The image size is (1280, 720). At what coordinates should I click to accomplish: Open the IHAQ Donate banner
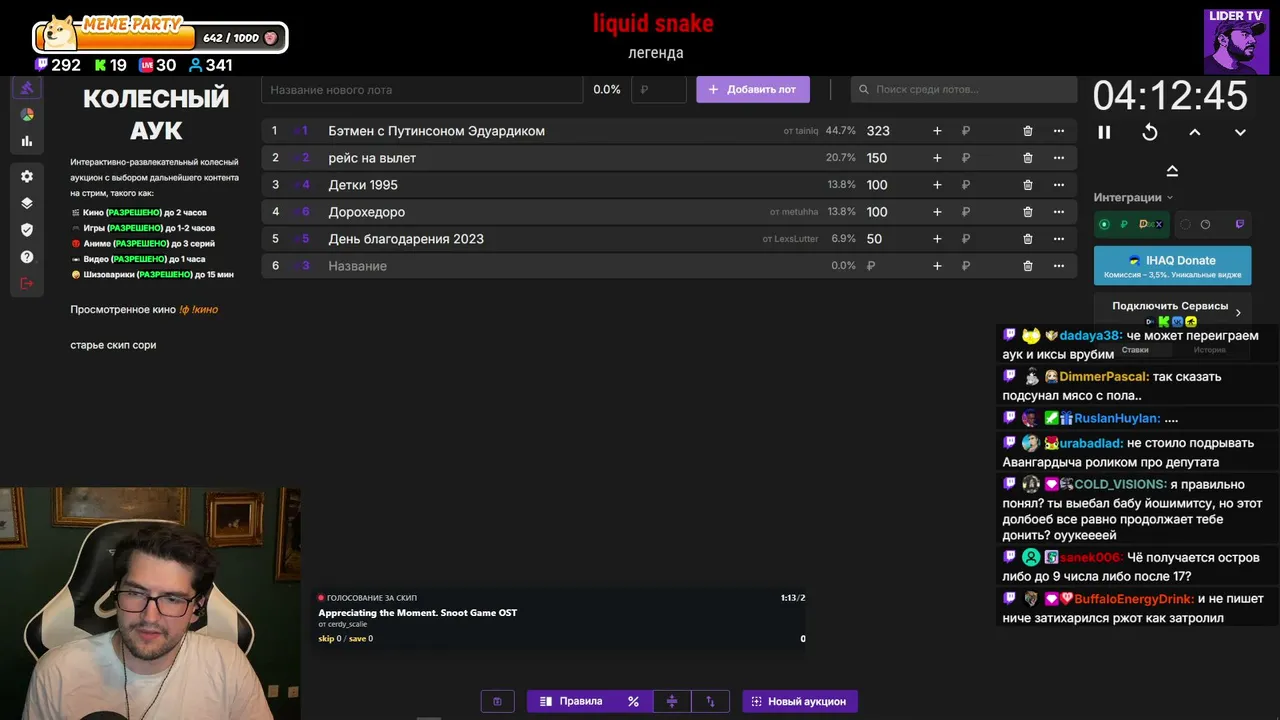[1172, 265]
